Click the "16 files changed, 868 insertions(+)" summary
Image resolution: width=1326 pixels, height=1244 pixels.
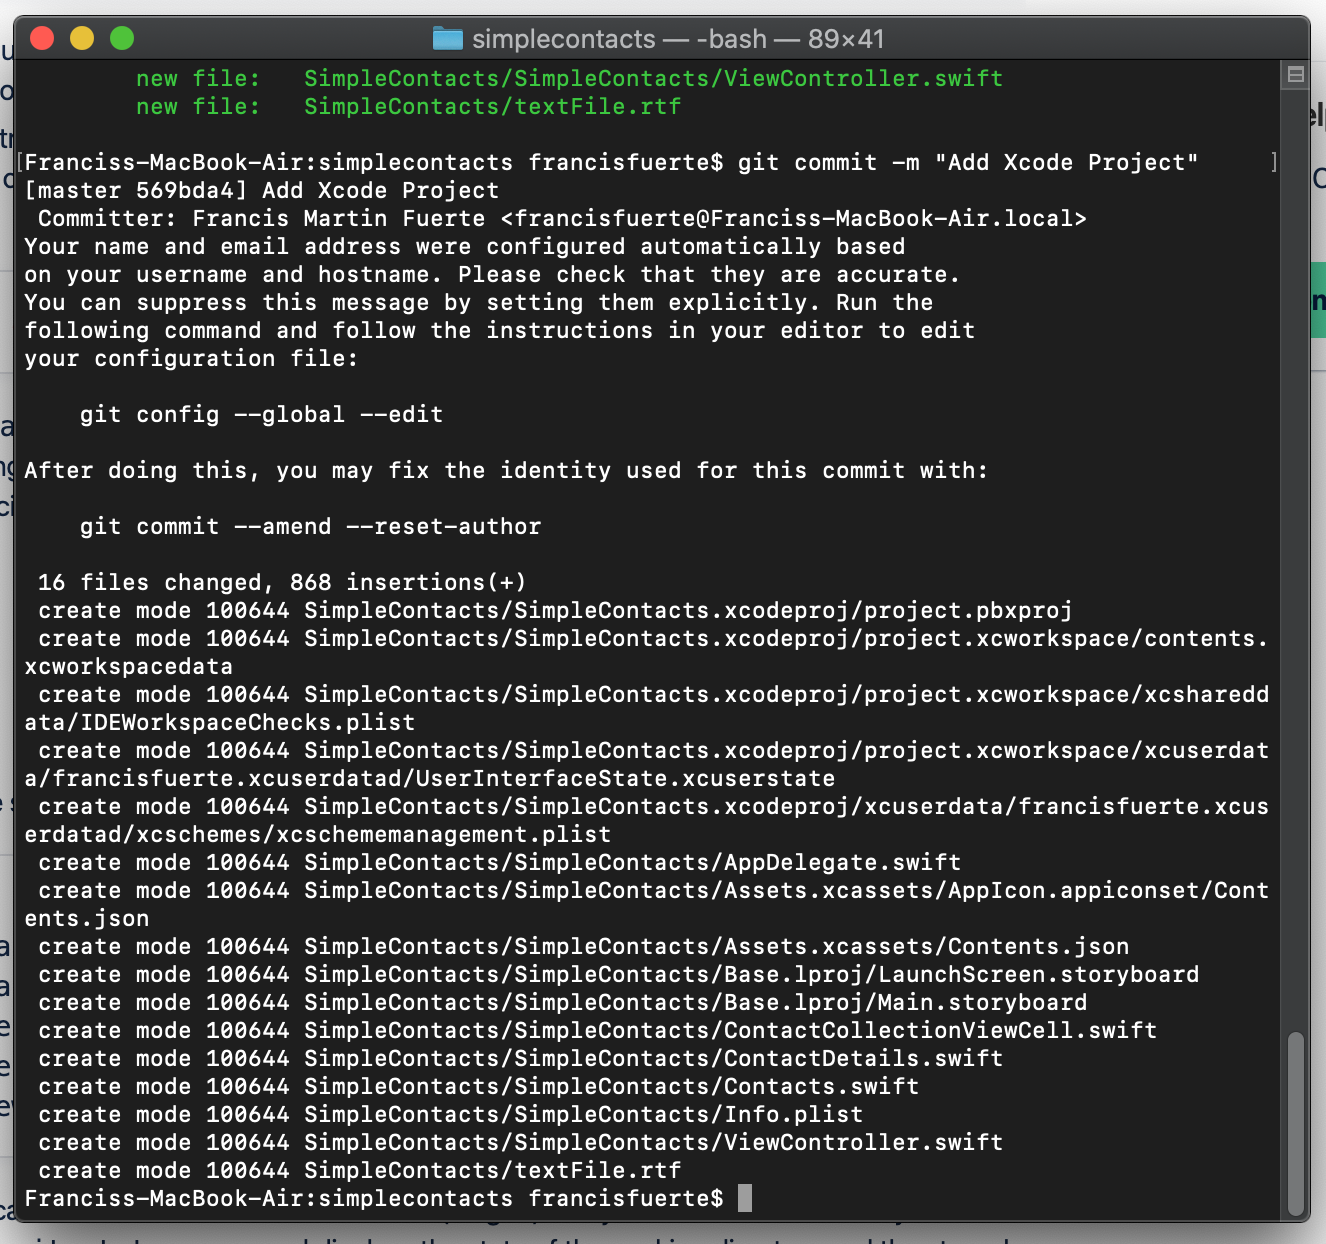pyautogui.click(x=283, y=582)
